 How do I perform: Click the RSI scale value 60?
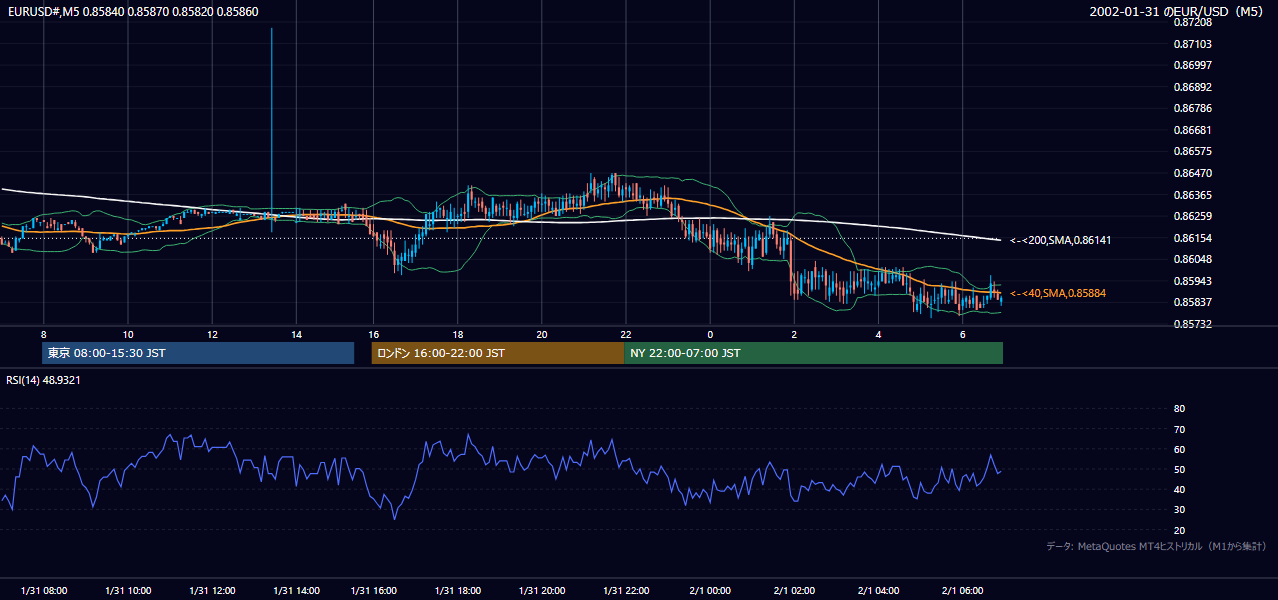click(x=1179, y=449)
